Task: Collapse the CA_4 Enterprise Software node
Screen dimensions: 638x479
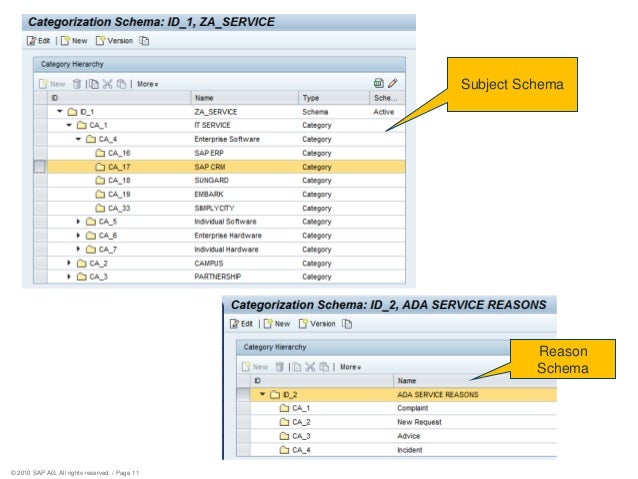Action: click(x=79, y=139)
